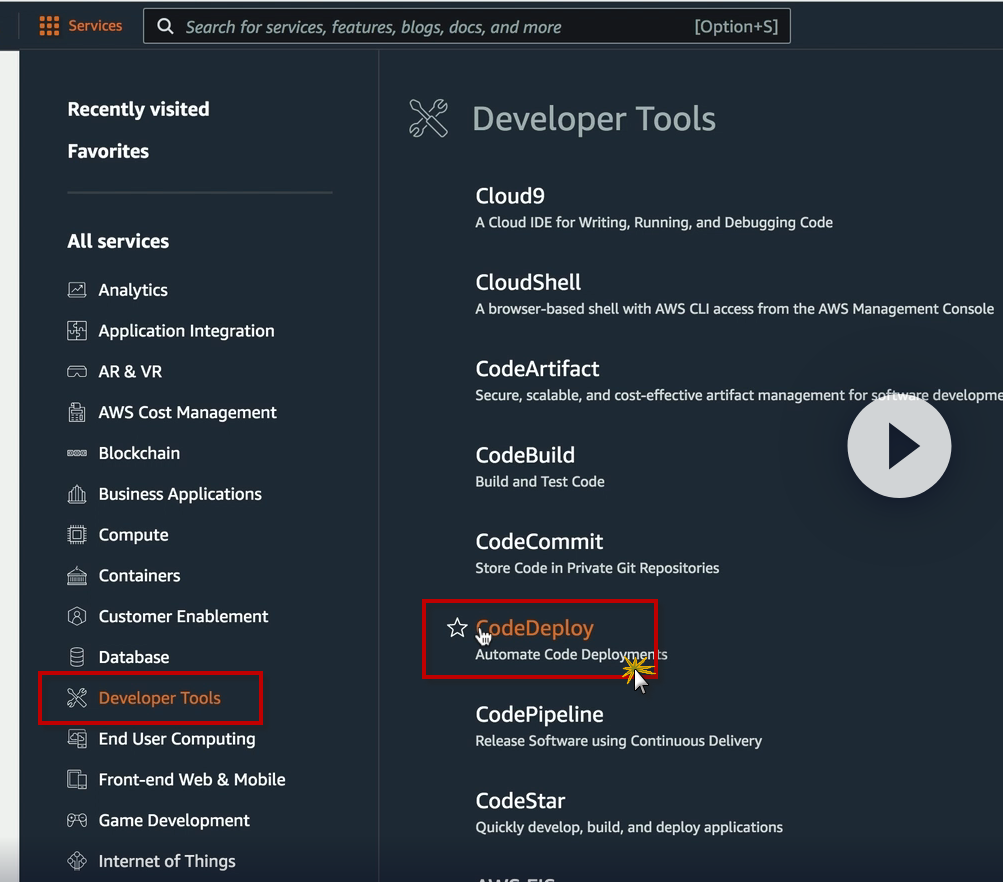Click the Compute chip icon

click(77, 535)
